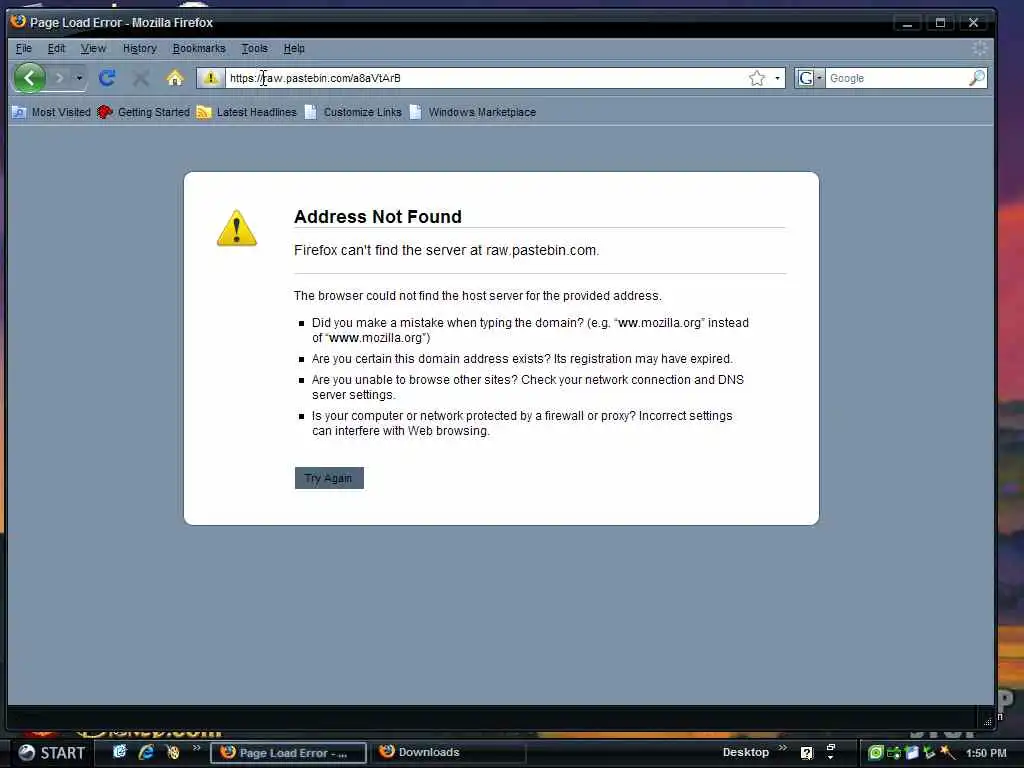Open the Tools menu

click(x=255, y=48)
